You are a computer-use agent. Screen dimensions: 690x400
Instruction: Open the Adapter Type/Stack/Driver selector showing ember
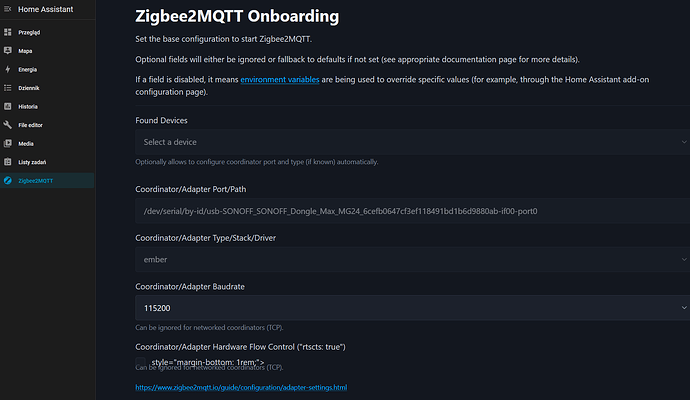(412, 258)
